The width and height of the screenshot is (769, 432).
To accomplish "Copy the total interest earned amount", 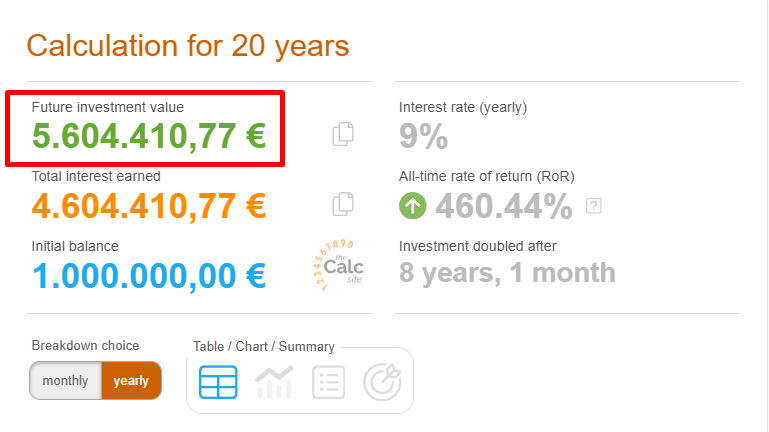I will pyautogui.click(x=343, y=203).
